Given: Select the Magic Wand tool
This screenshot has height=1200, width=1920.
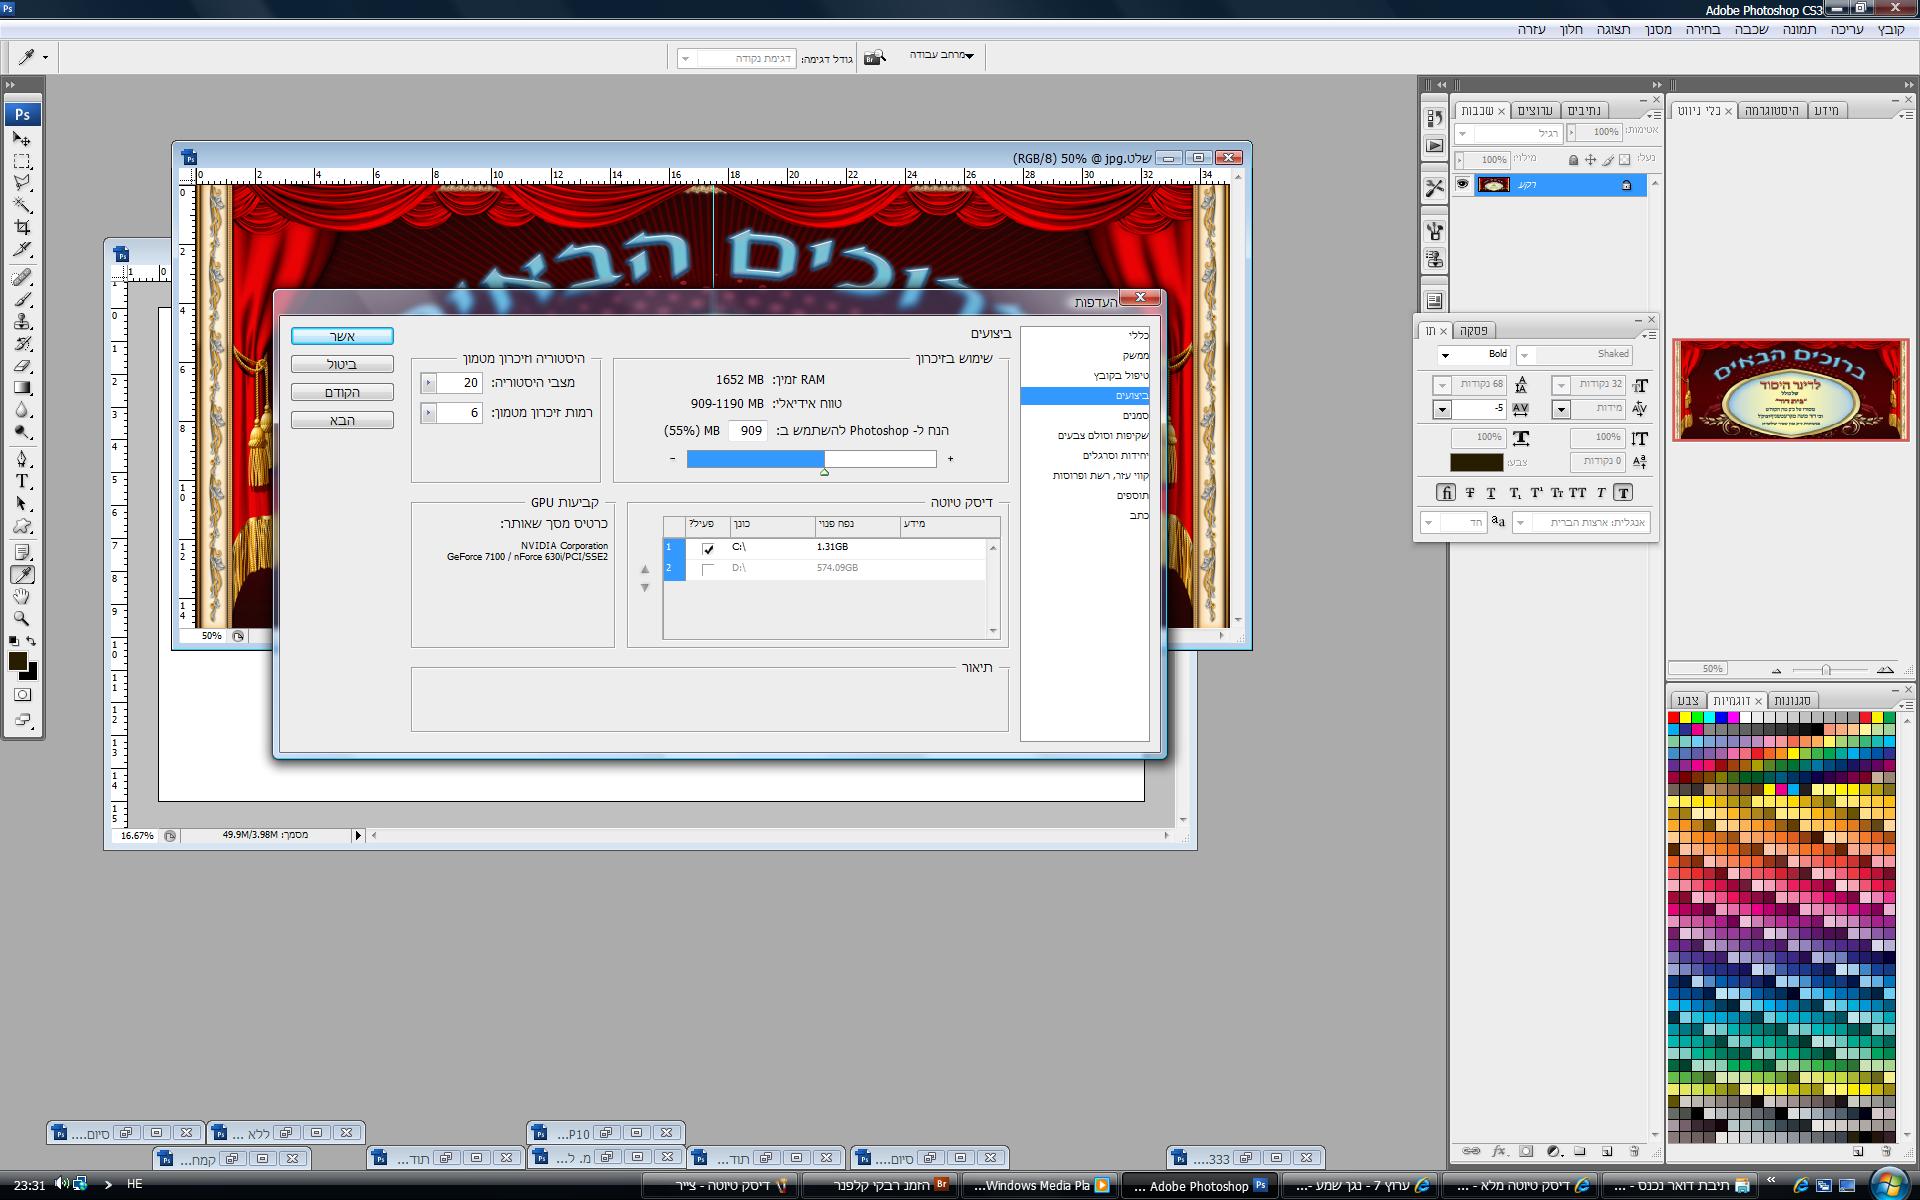Looking at the screenshot, I should 22,205.
